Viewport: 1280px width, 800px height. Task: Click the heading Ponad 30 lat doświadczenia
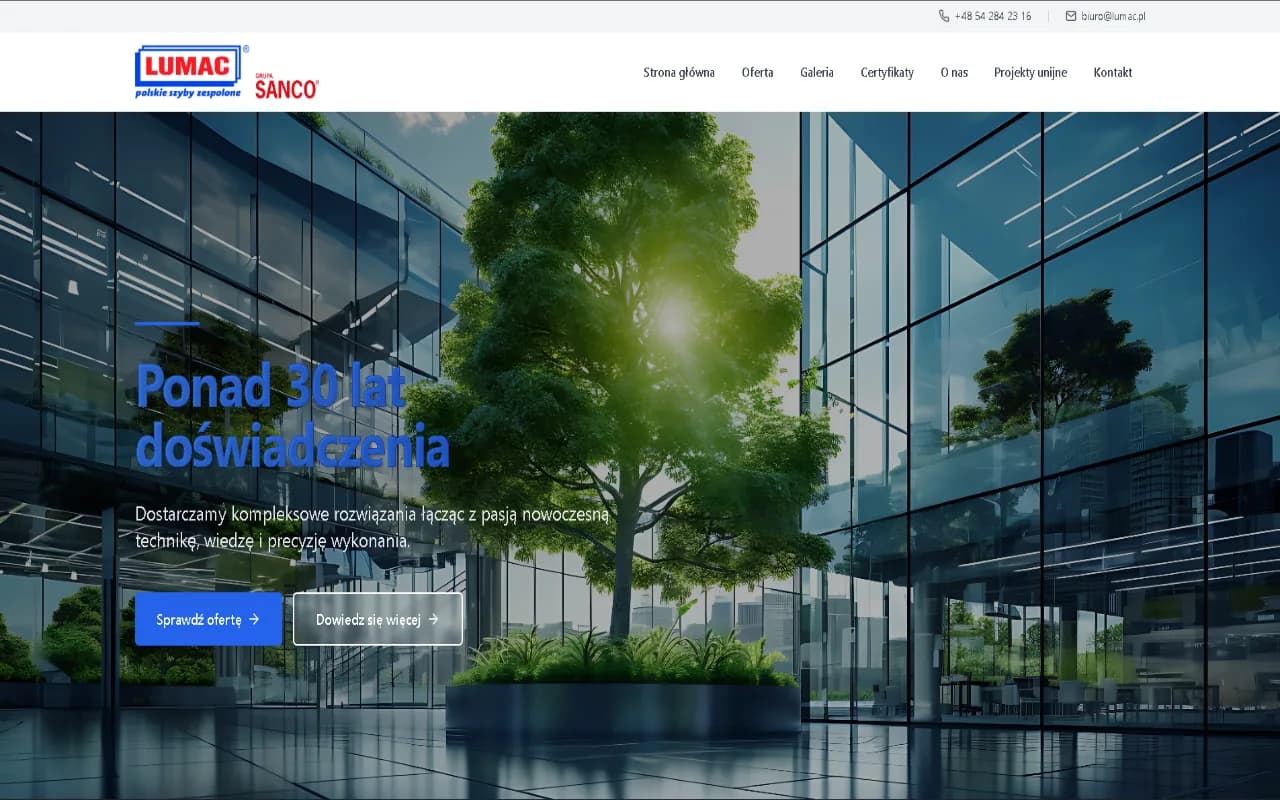292,415
